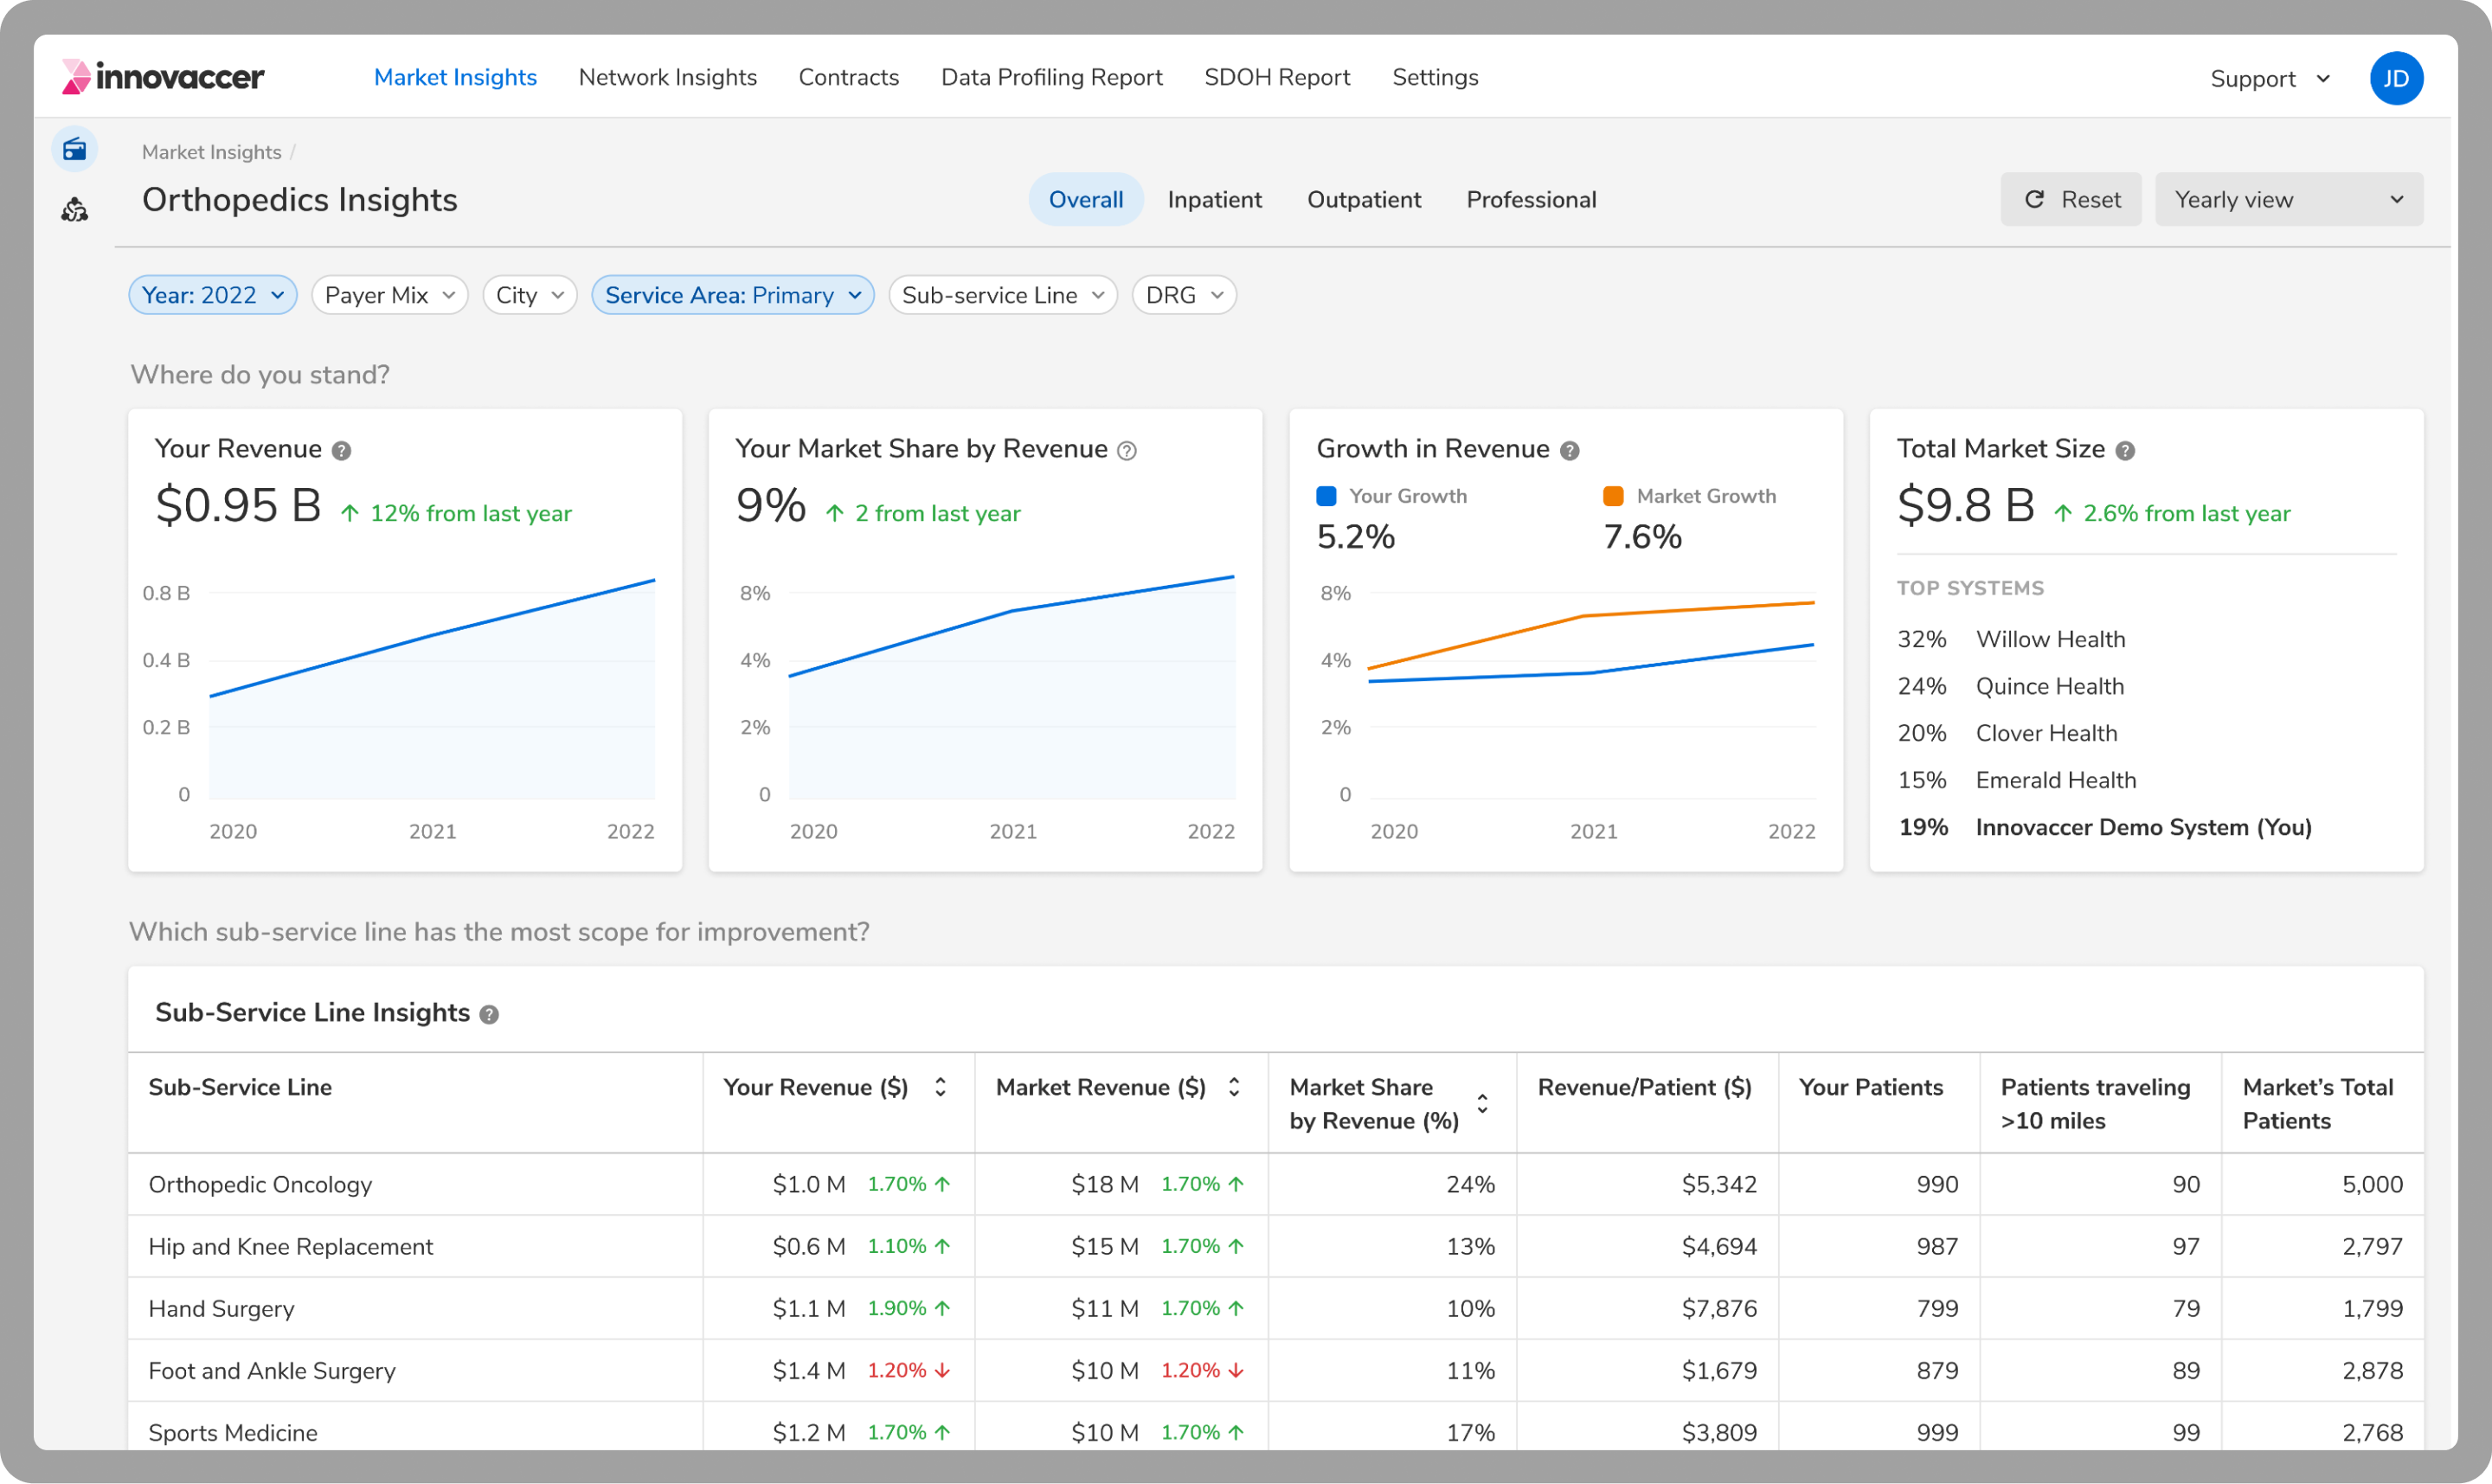The height and width of the screenshot is (1484, 2492).
Task: Open the network nodes sidebar icon
Action: pyautogui.click(x=75, y=210)
